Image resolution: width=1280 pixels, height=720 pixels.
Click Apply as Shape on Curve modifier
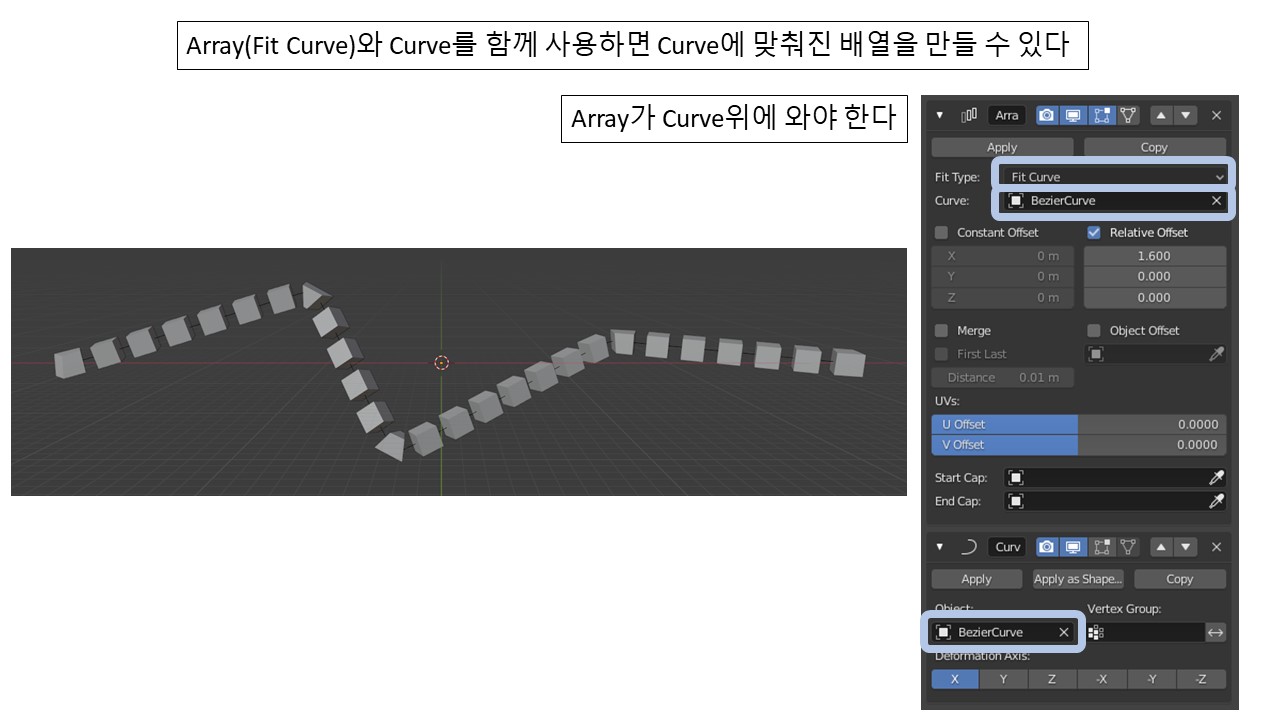[1077, 578]
